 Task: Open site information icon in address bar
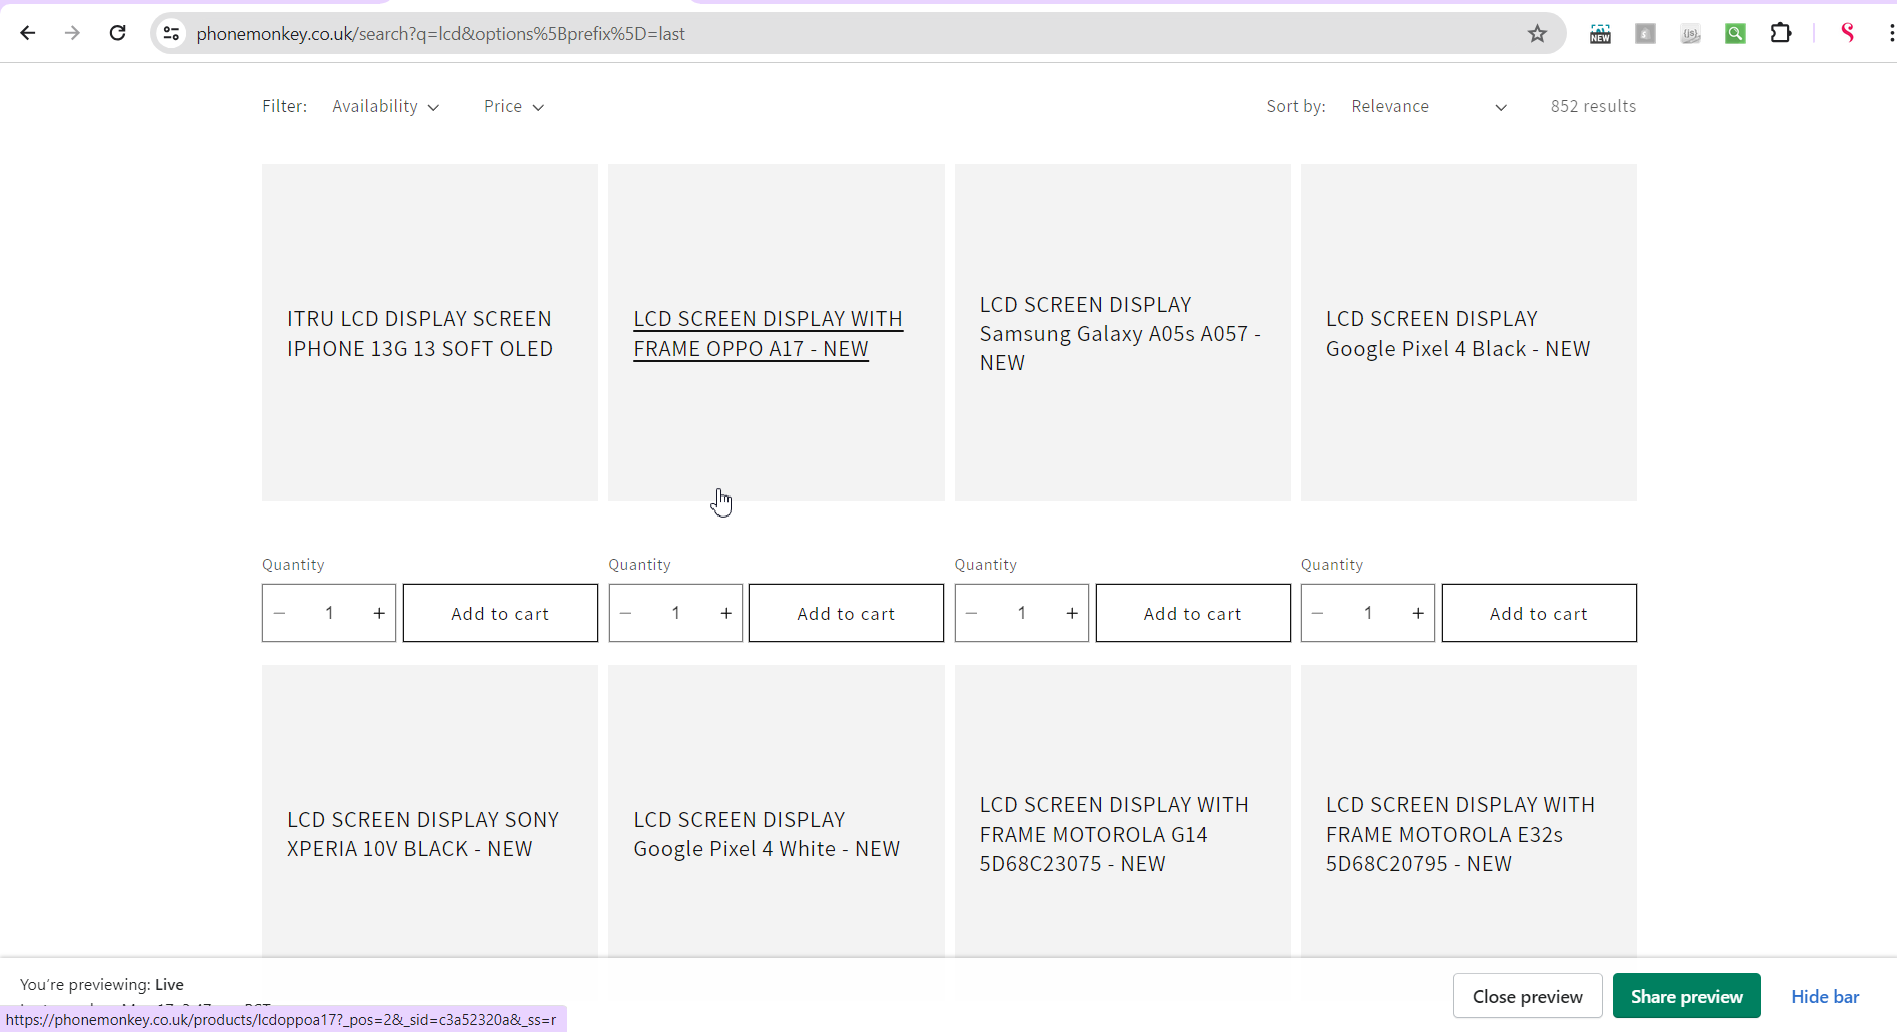(x=172, y=33)
